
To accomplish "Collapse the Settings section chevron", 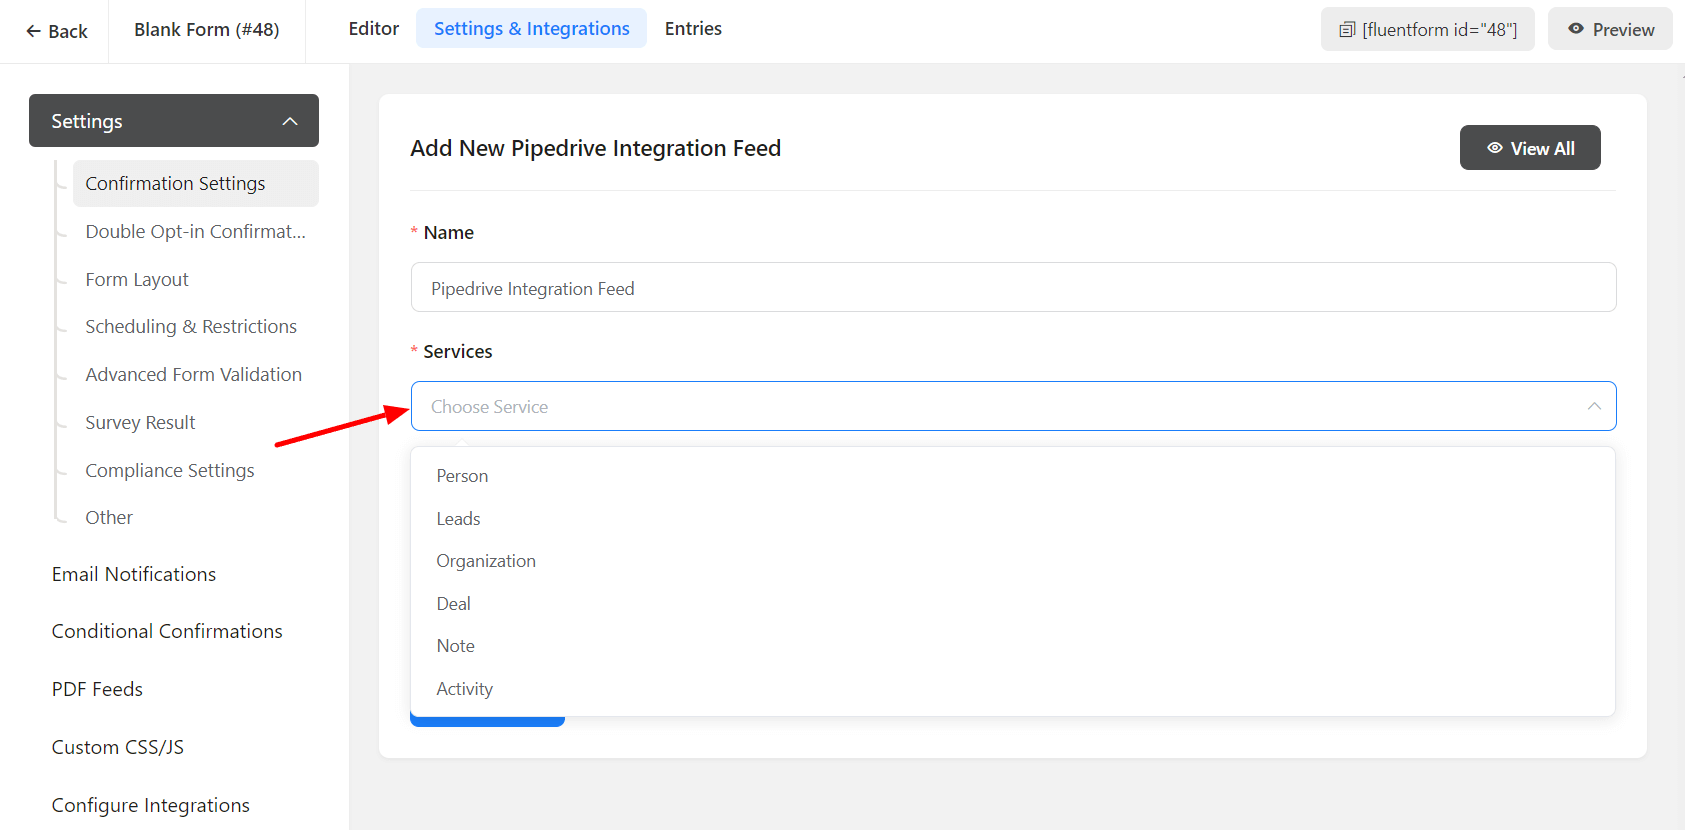I will tap(290, 121).
